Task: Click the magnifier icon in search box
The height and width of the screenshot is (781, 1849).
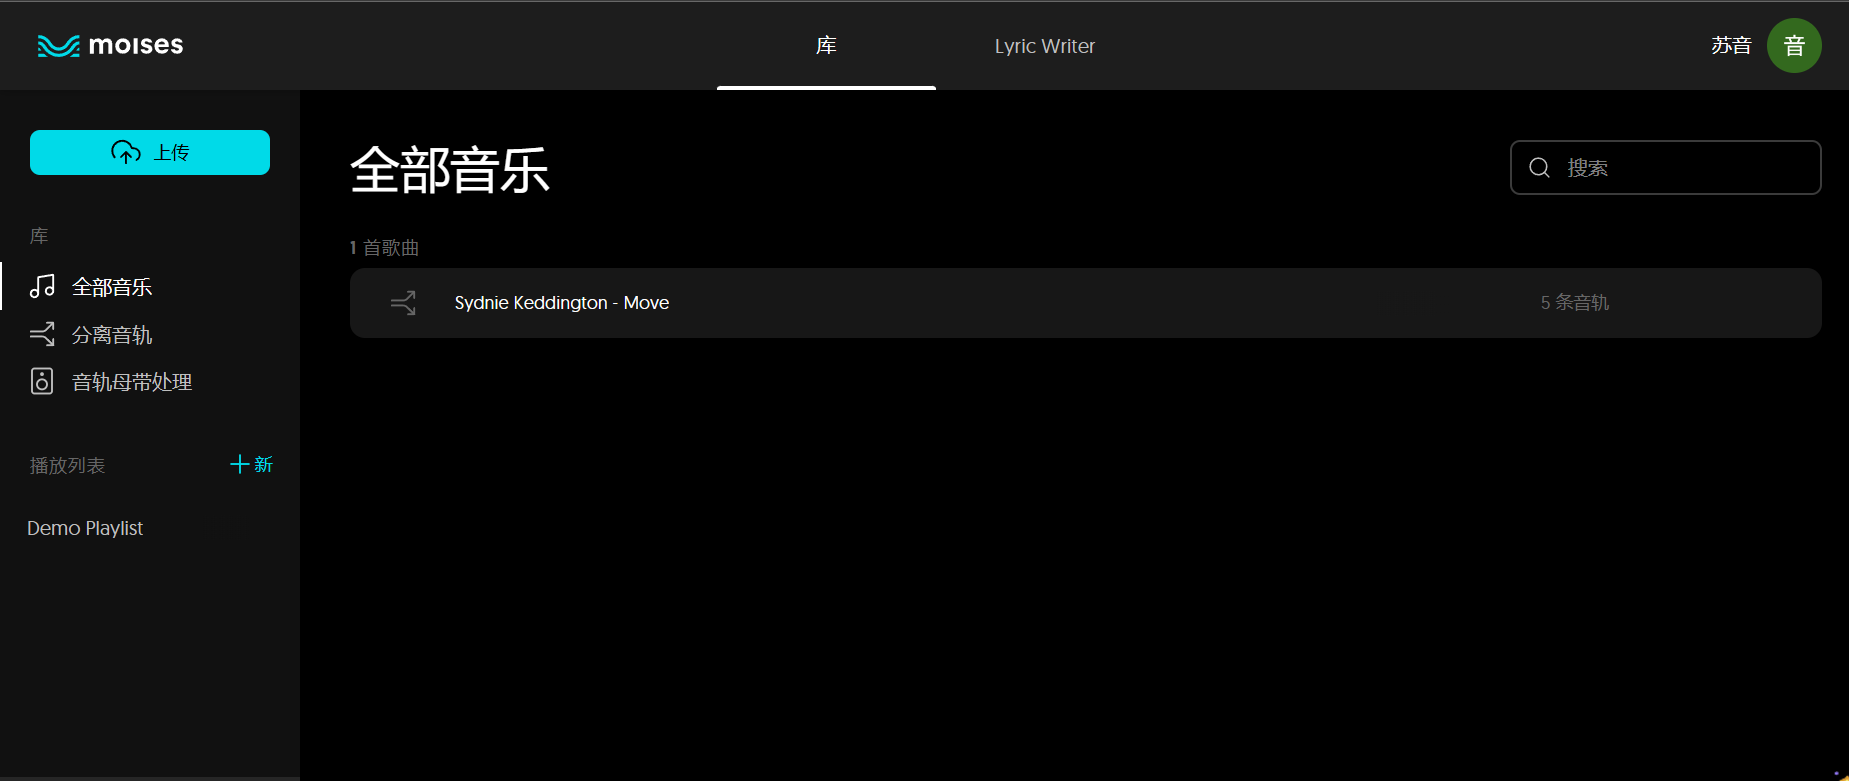Action: click(1540, 168)
